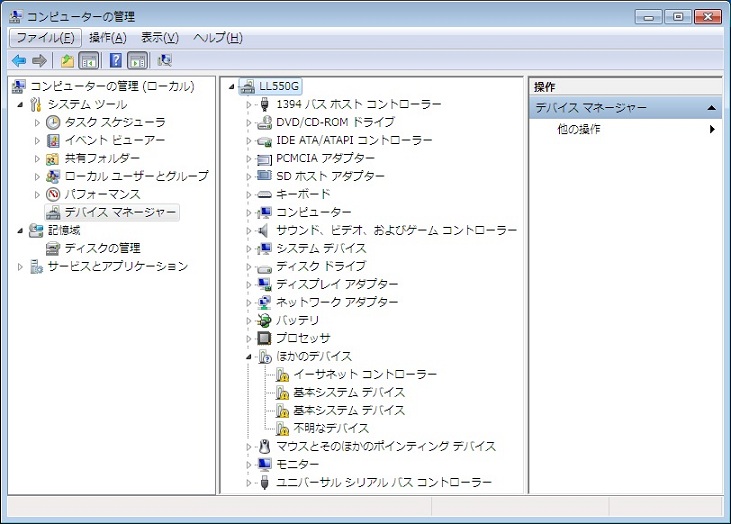Image resolution: width=731 pixels, height=524 pixels.
Task: Toggle the action pane toolbar icon
Action: pos(138,61)
